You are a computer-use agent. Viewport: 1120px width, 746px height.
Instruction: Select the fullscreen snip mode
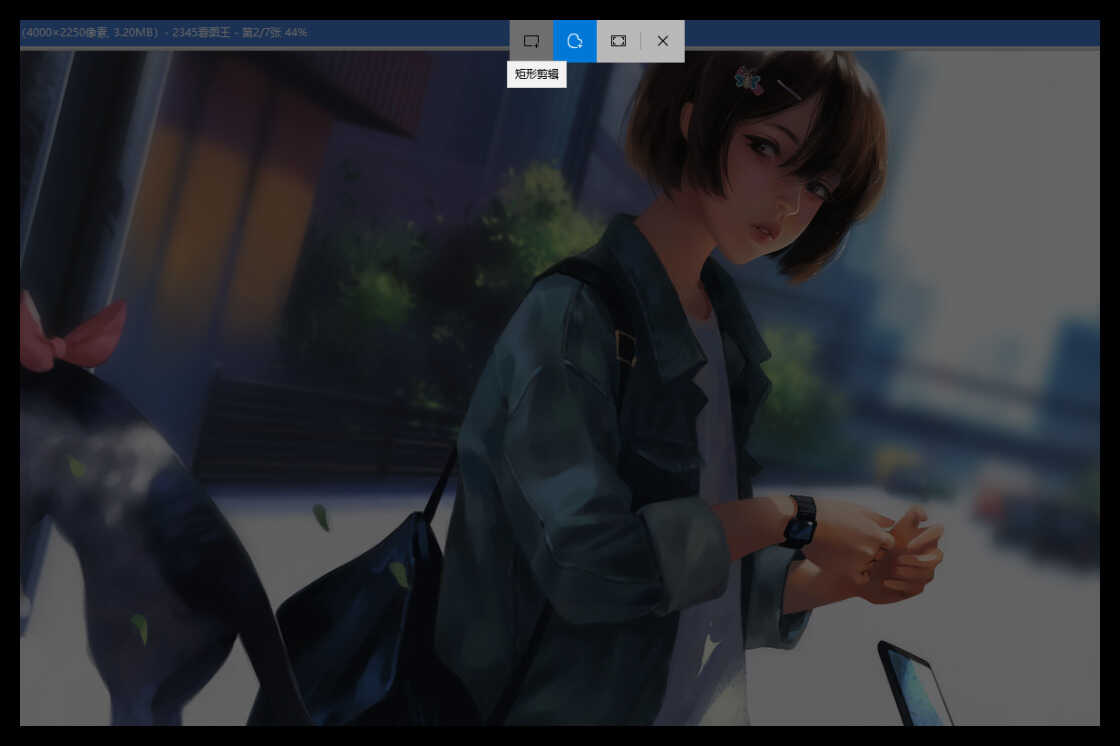tap(618, 41)
